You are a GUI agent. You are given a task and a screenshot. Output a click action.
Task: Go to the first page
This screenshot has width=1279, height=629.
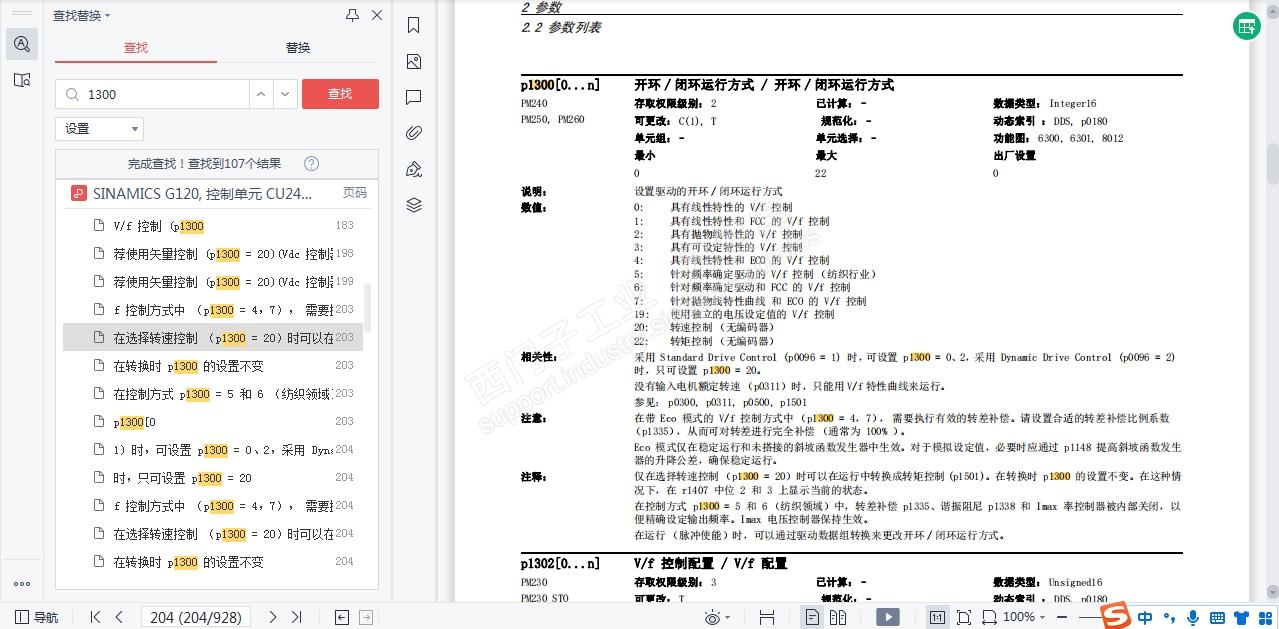click(x=95, y=617)
